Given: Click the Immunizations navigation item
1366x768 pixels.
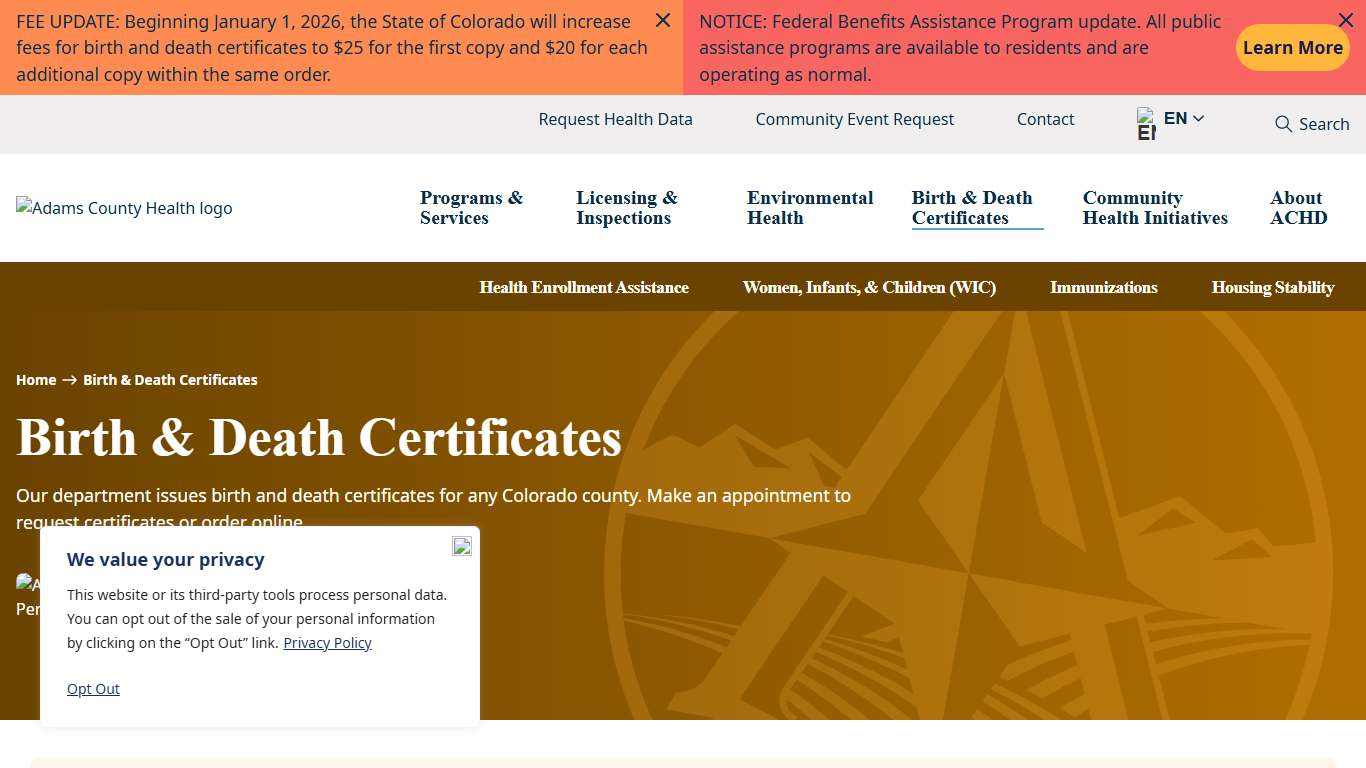Looking at the screenshot, I should tap(1103, 287).
